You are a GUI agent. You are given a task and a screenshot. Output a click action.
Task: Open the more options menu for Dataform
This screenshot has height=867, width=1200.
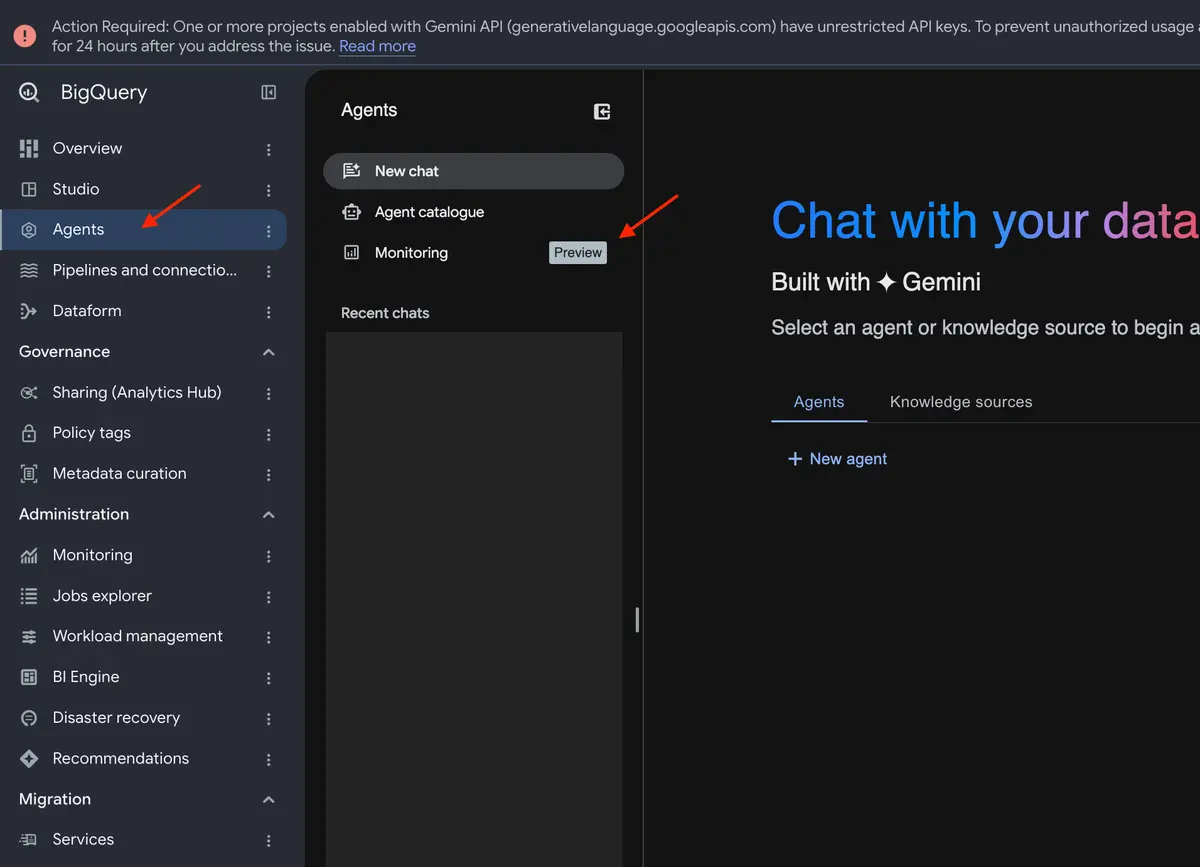tap(268, 312)
